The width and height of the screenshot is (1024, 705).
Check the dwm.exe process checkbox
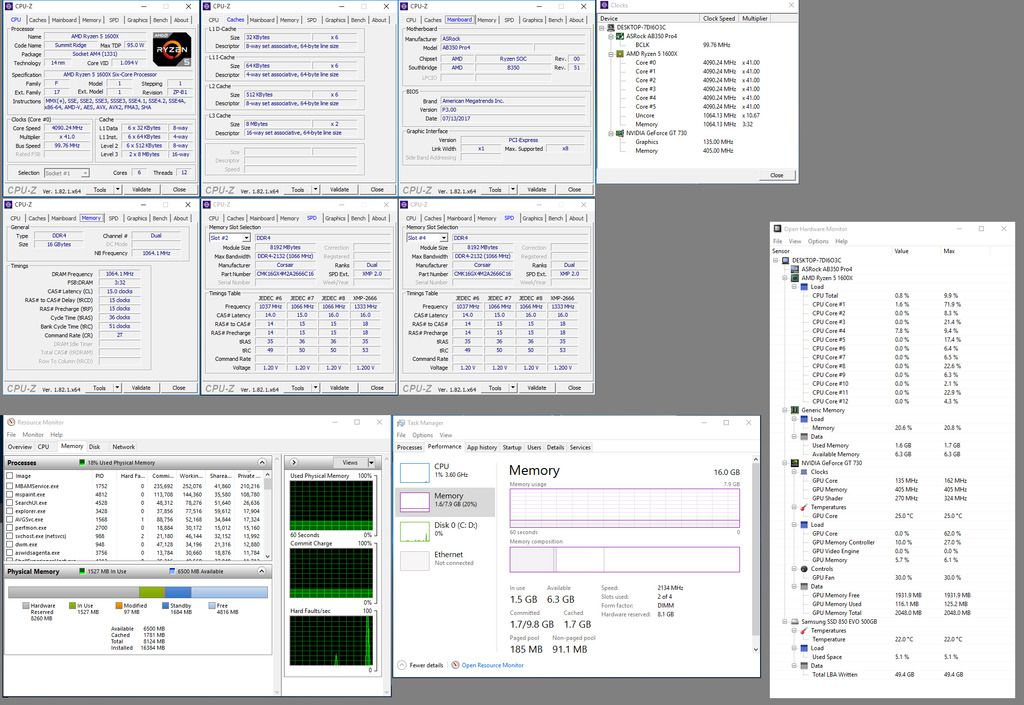[x=10, y=544]
